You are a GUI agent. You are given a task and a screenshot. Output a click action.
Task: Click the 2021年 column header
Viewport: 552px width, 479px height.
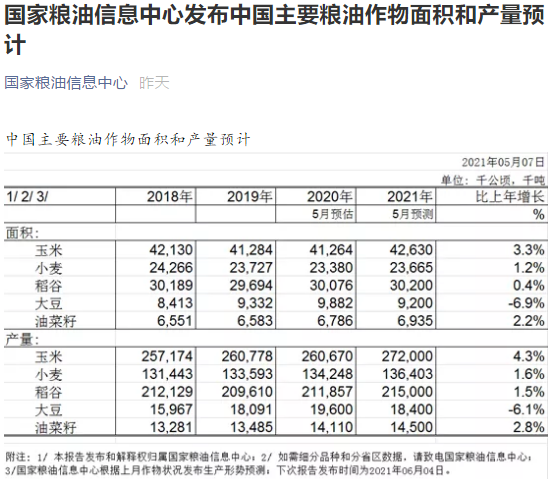pyautogui.click(x=410, y=196)
